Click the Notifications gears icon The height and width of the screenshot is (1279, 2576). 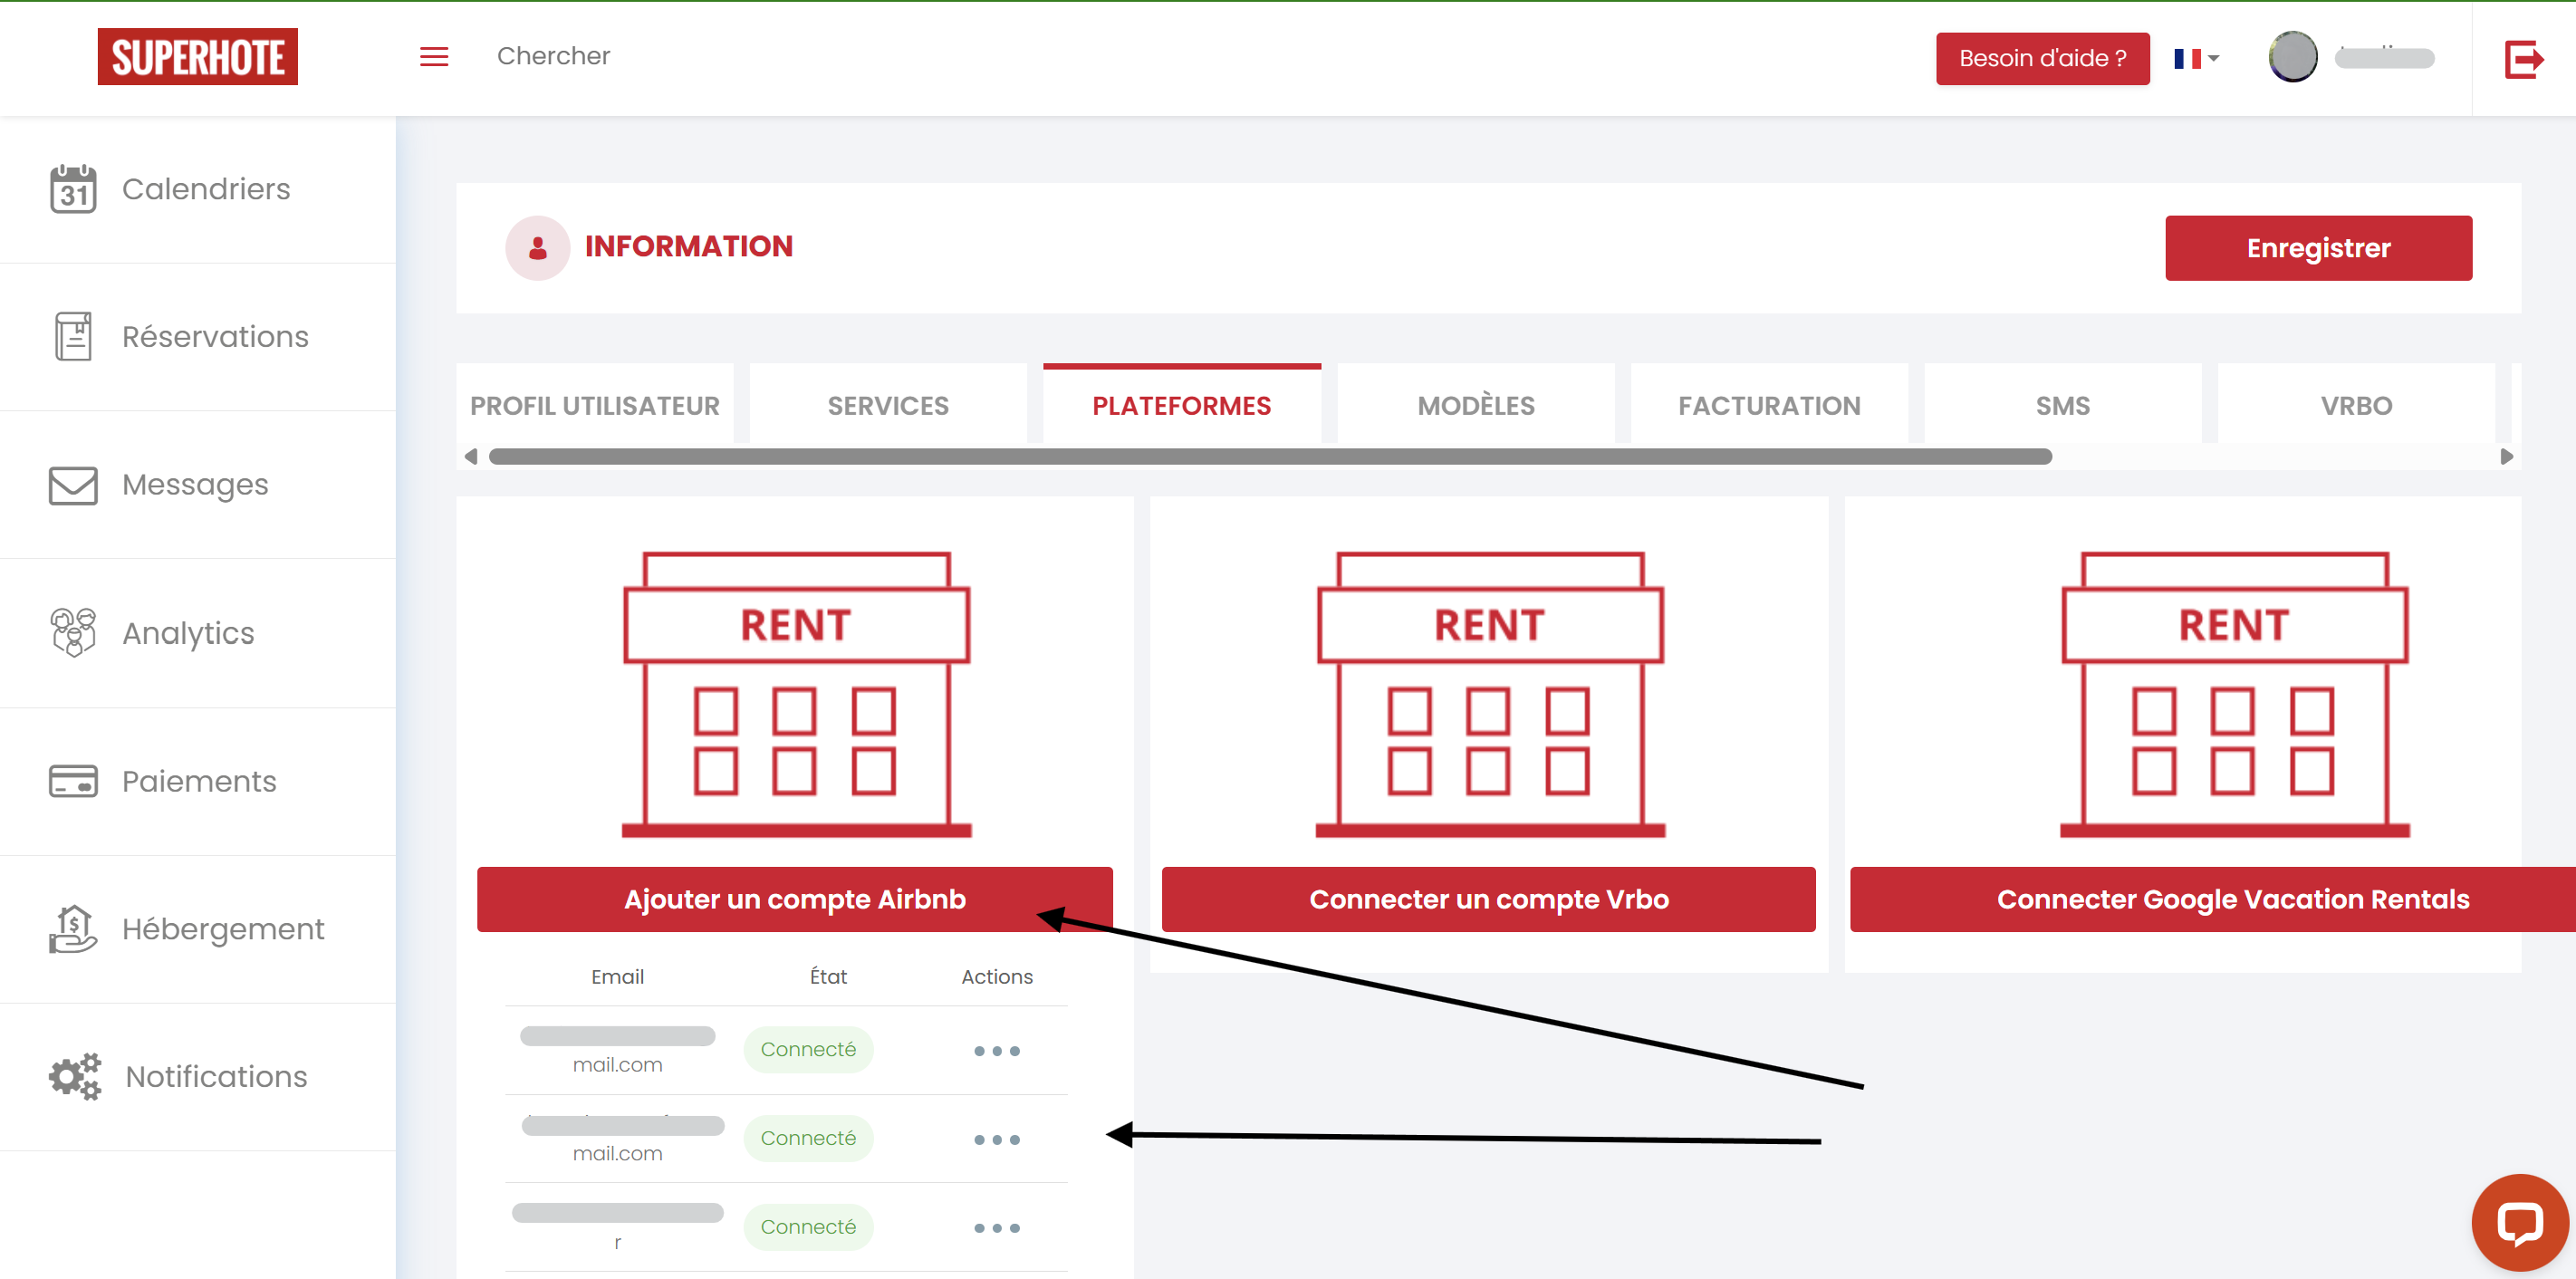pyautogui.click(x=75, y=1077)
